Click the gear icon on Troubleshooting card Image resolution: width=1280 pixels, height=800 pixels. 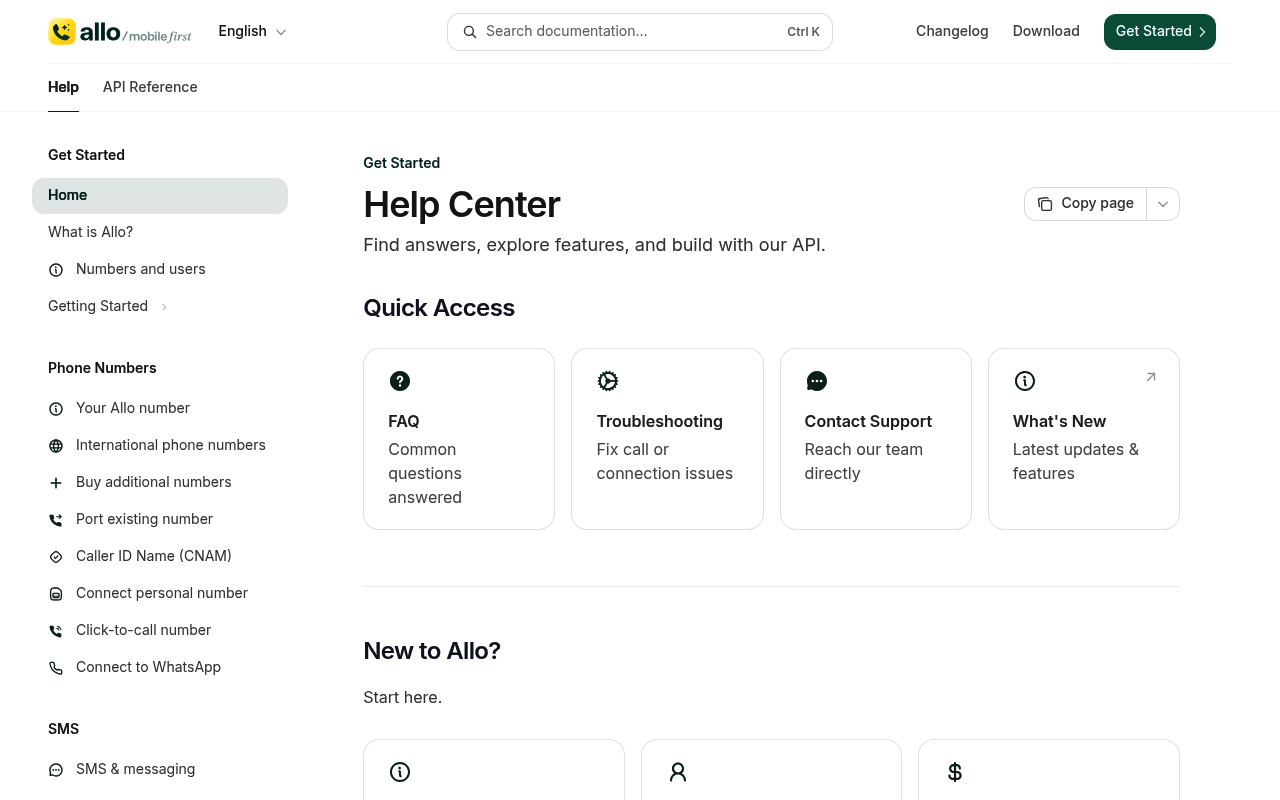tap(608, 381)
